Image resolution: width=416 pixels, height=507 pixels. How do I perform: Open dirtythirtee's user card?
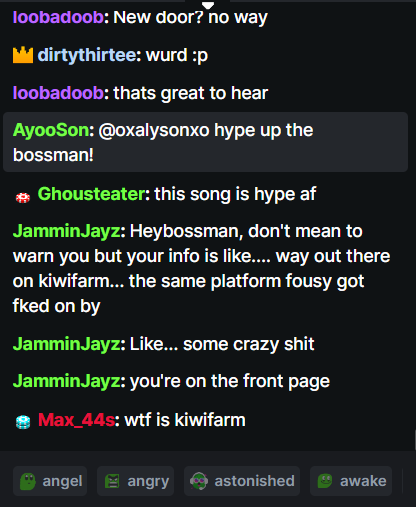(x=87, y=55)
